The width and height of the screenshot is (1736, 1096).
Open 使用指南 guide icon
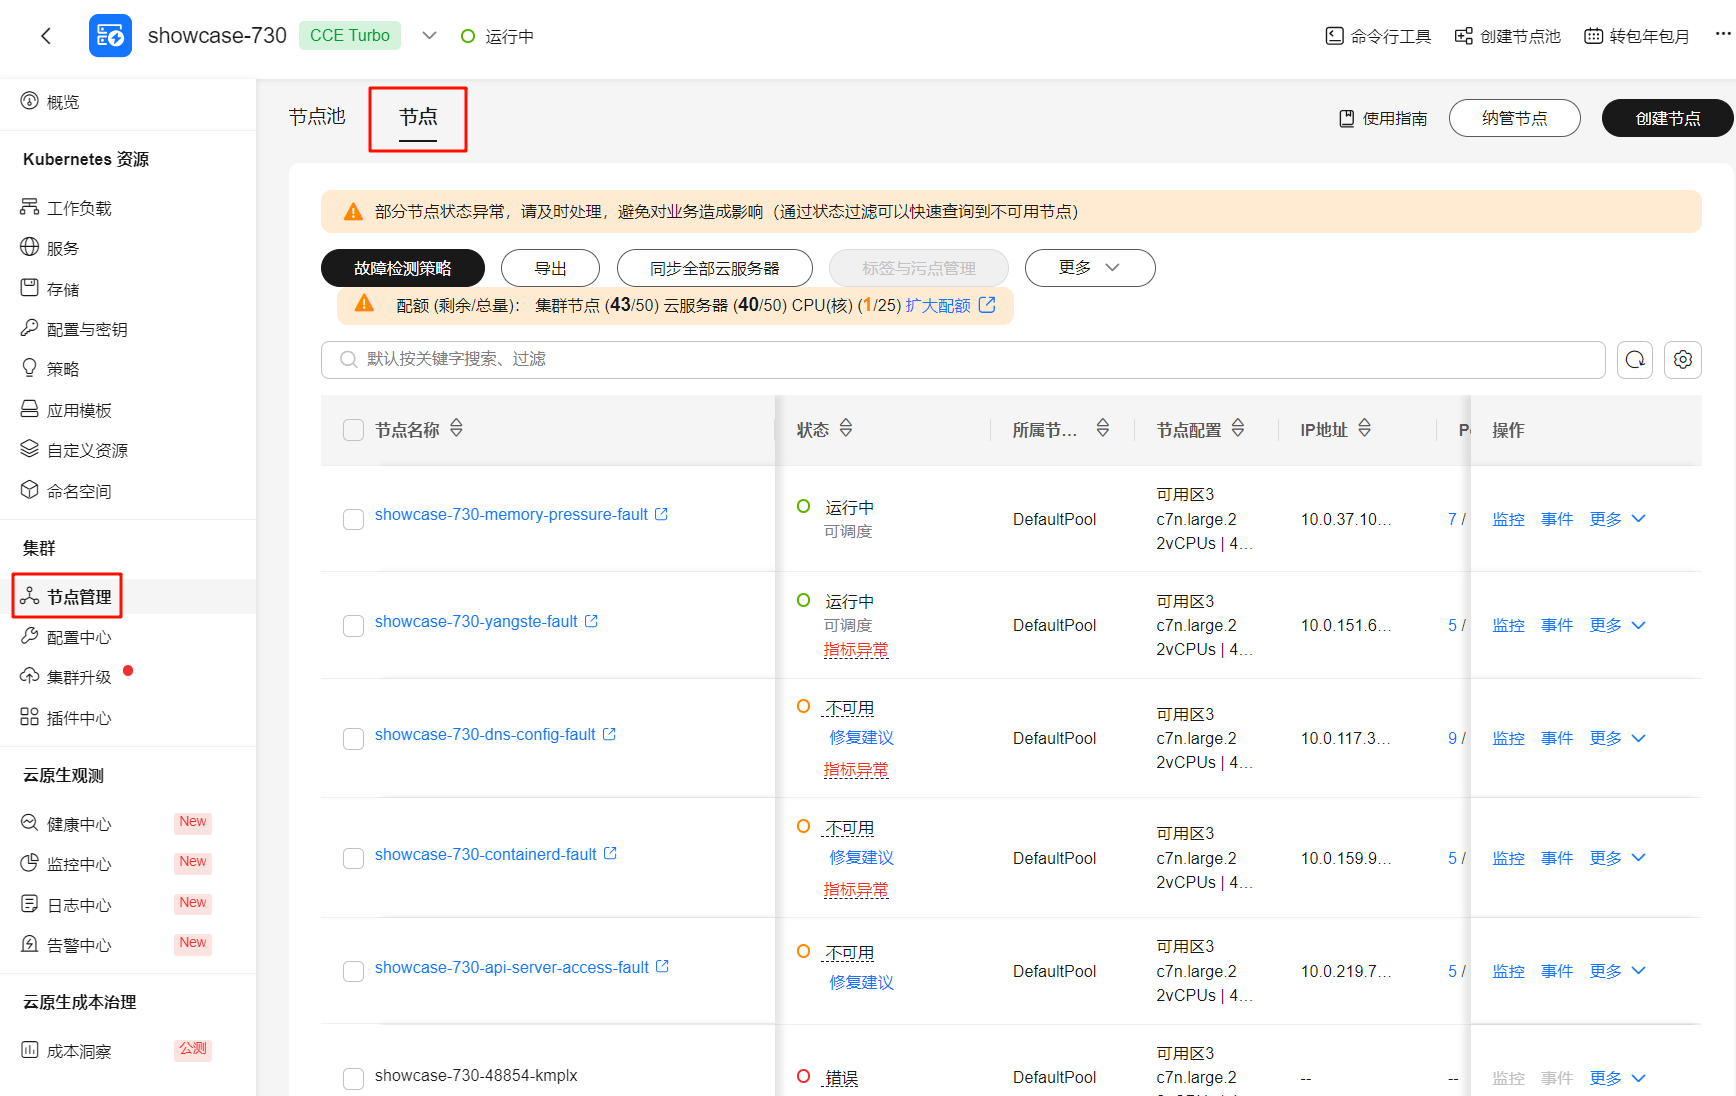click(1346, 119)
